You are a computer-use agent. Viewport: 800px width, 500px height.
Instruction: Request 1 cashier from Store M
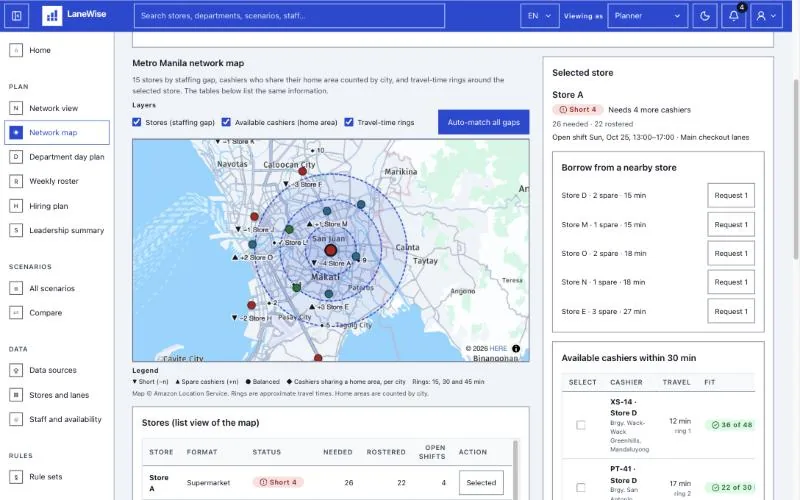(x=731, y=224)
